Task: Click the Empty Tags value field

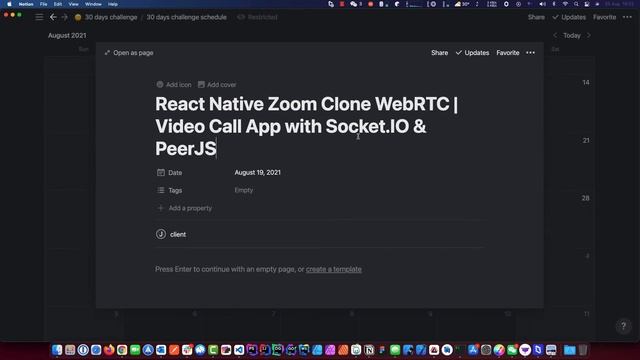Action: 244,190
